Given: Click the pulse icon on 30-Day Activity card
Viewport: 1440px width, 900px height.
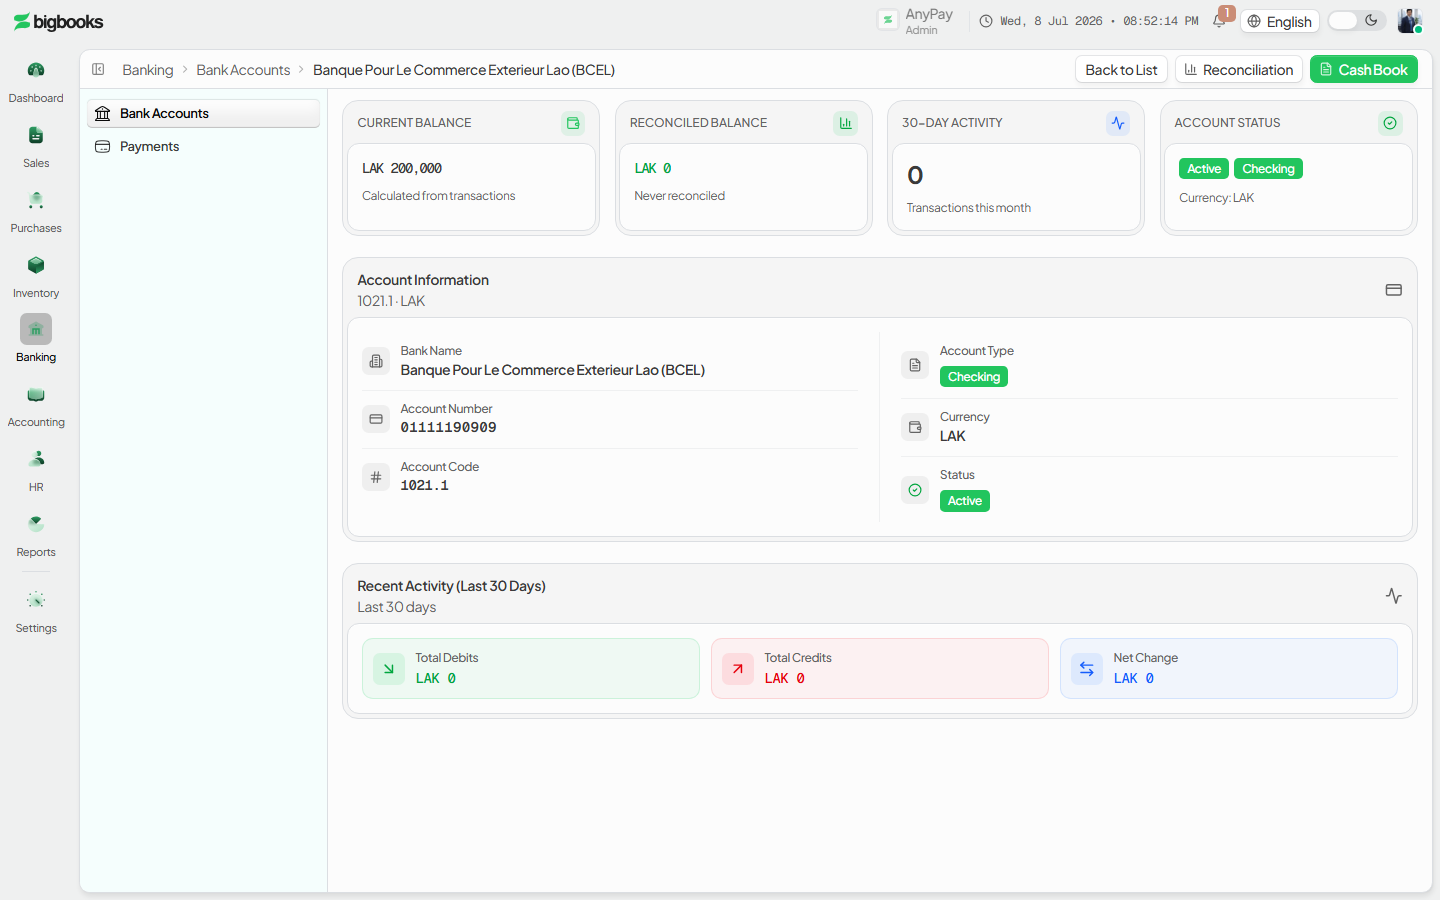Looking at the screenshot, I should (1118, 123).
